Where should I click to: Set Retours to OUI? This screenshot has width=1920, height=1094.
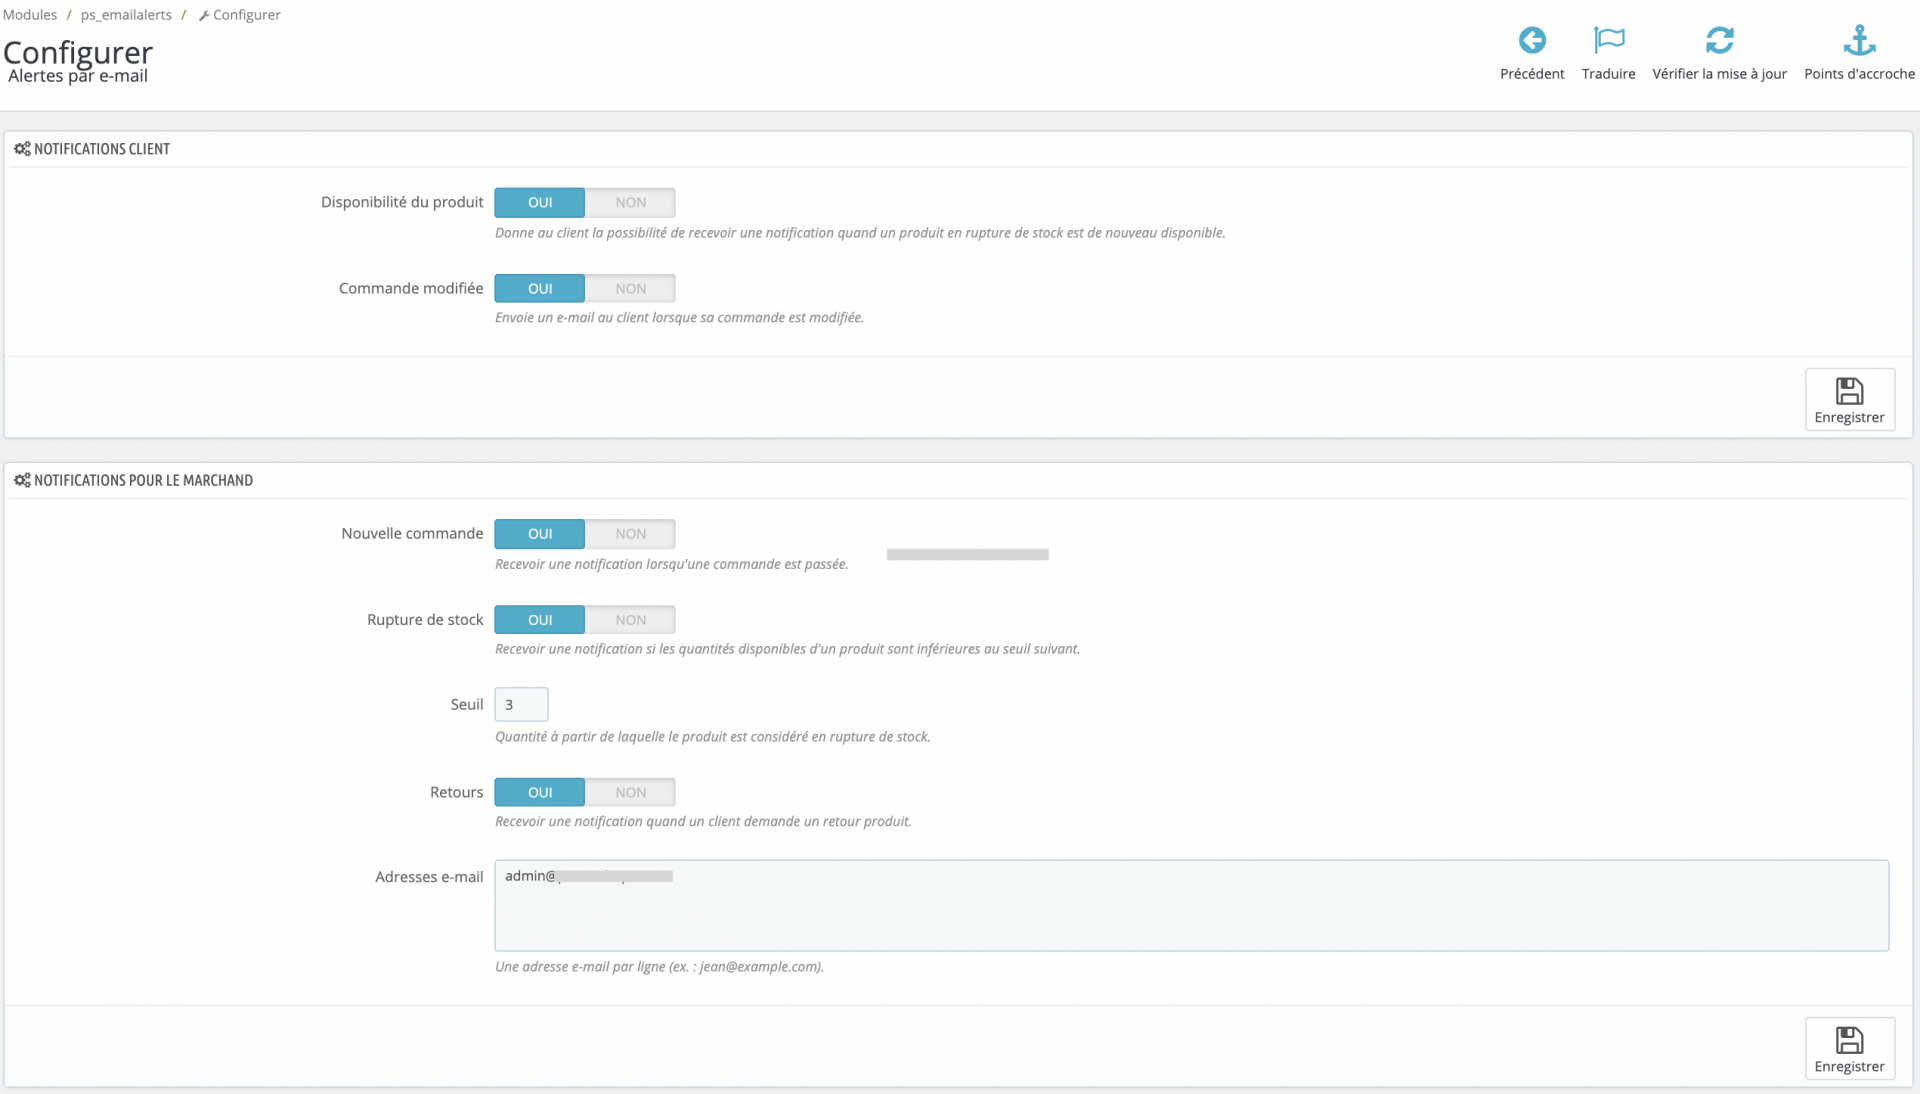click(540, 792)
